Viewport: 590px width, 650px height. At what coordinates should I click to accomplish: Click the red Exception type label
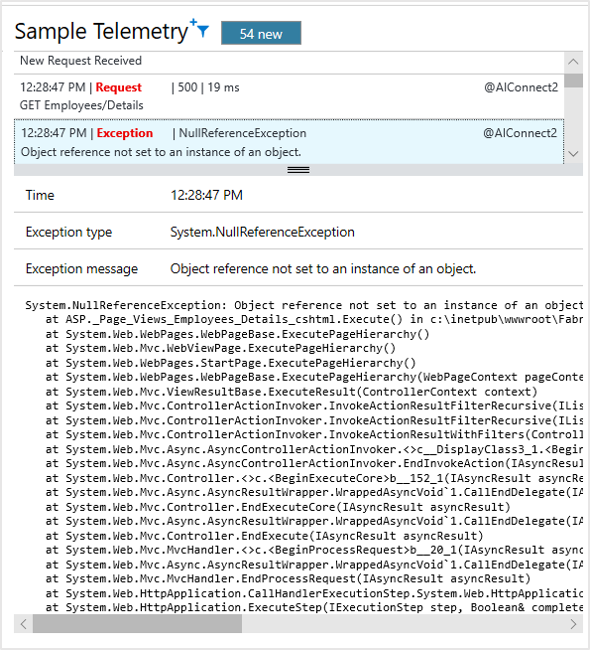[125, 133]
